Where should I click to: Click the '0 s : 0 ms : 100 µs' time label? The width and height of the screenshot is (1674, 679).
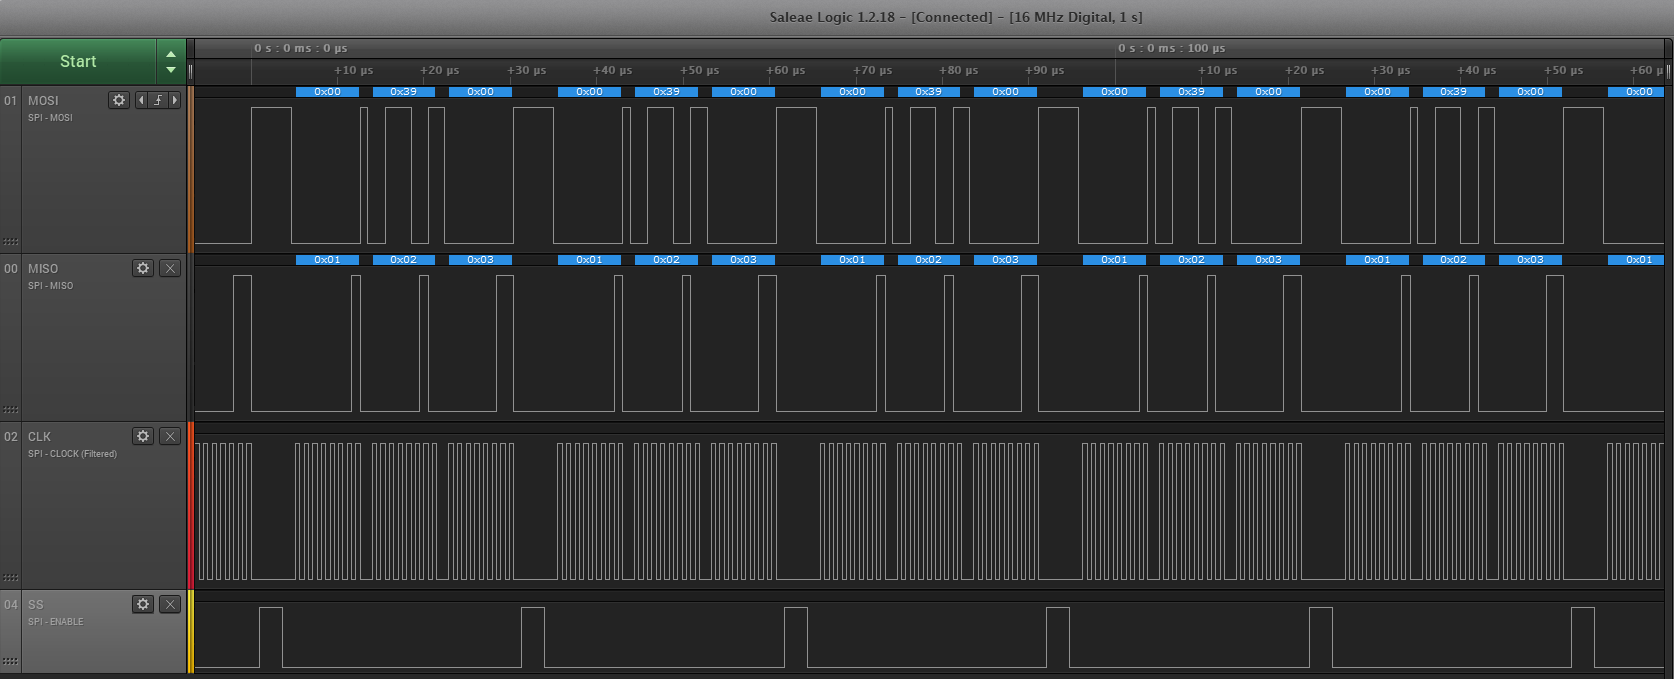(x=1171, y=48)
